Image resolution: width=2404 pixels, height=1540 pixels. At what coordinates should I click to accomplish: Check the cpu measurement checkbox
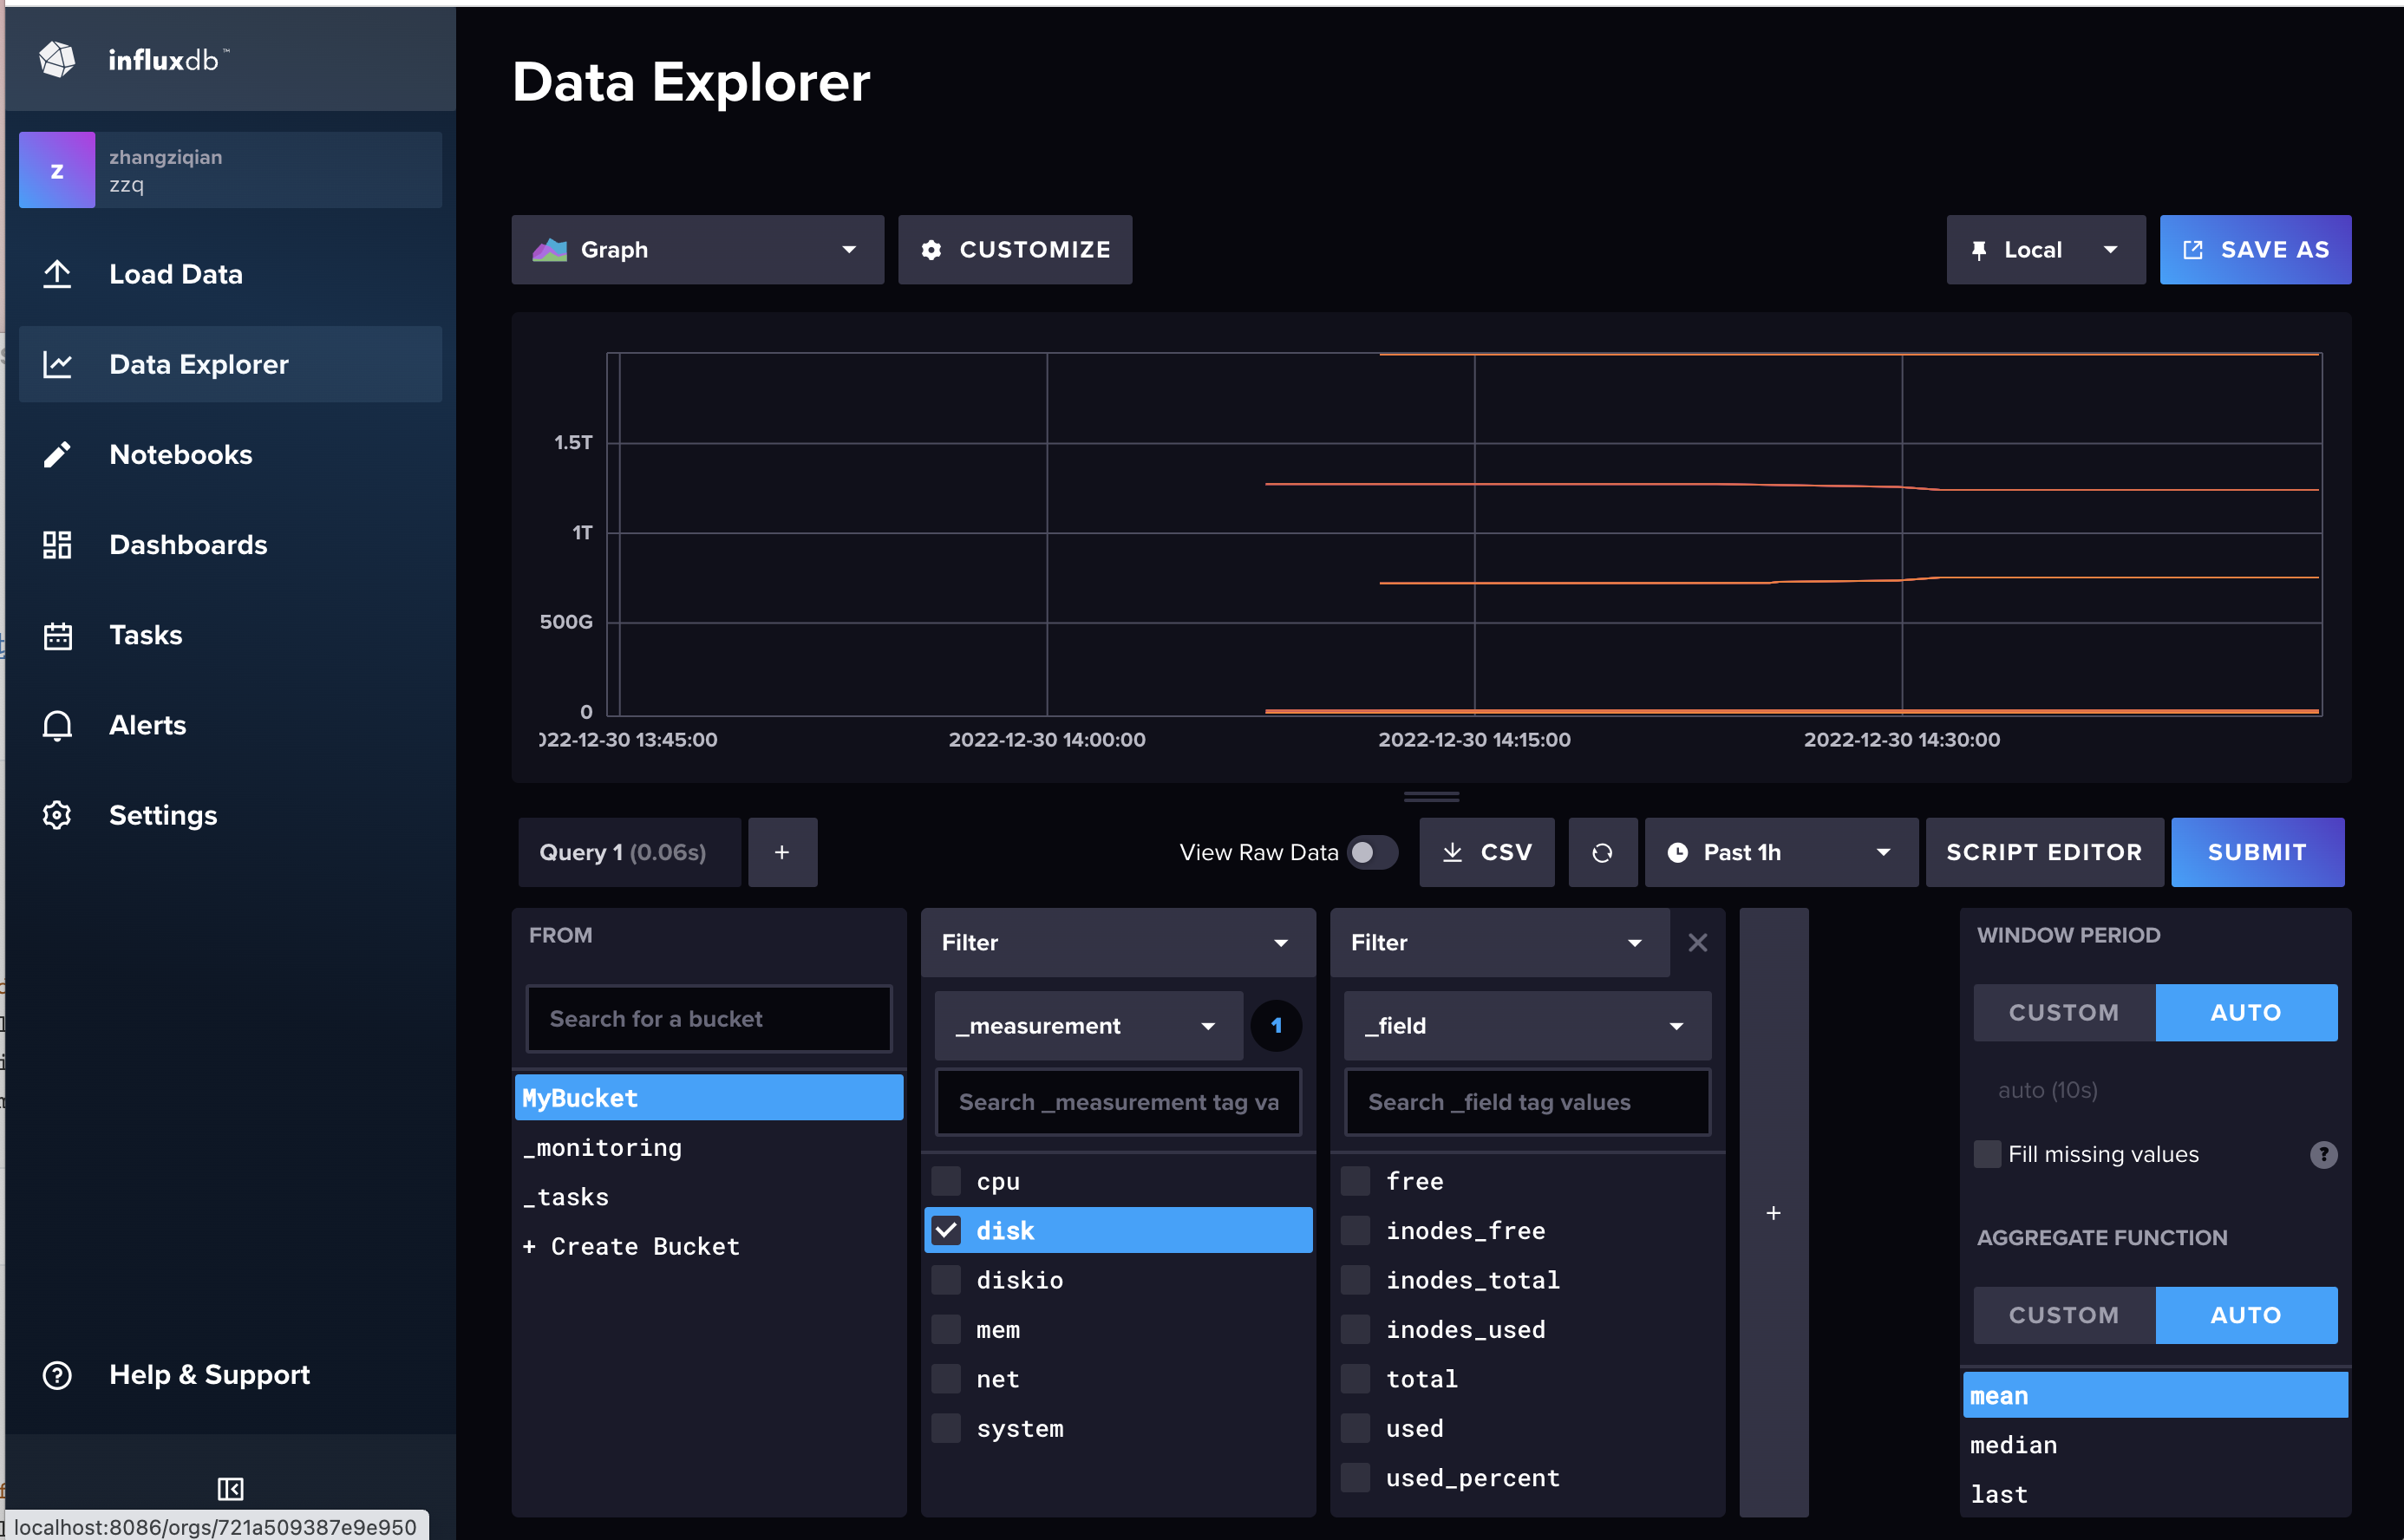(x=946, y=1181)
